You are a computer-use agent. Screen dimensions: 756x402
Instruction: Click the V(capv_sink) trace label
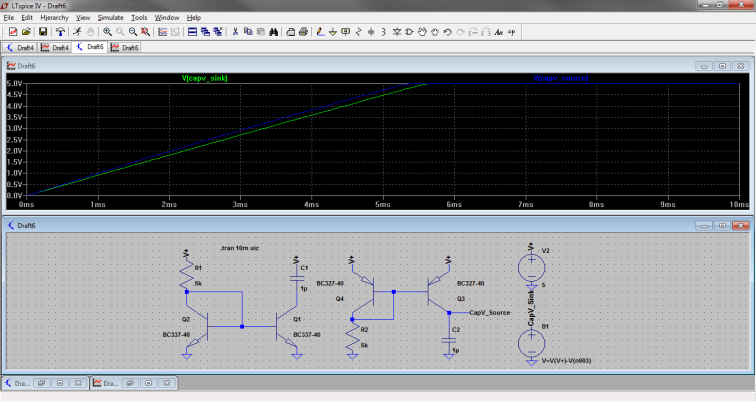pos(204,78)
